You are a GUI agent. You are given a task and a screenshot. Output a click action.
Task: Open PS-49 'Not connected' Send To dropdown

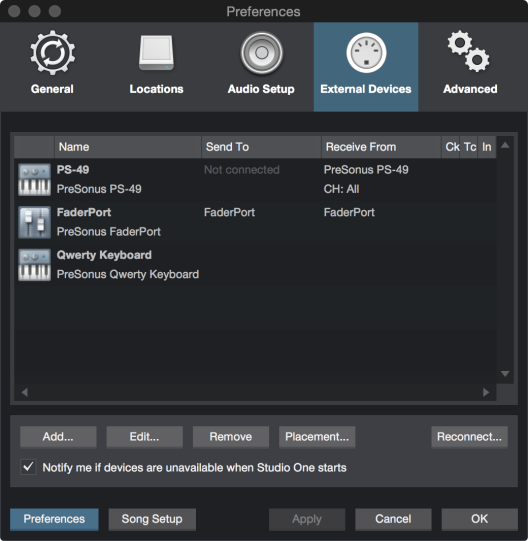click(x=242, y=170)
